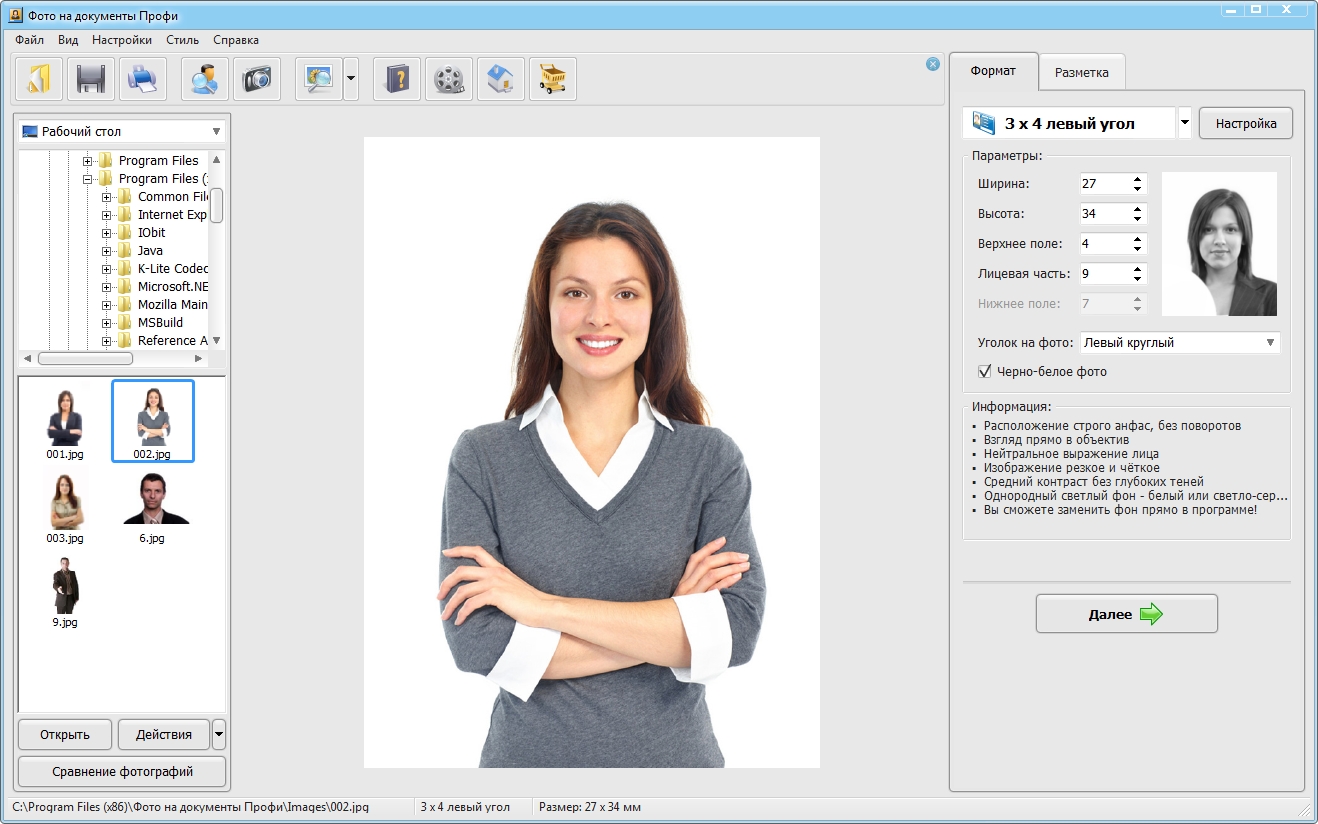1318x824 pixels.
Task: Switch to the Разметка tab
Action: pos(1081,73)
